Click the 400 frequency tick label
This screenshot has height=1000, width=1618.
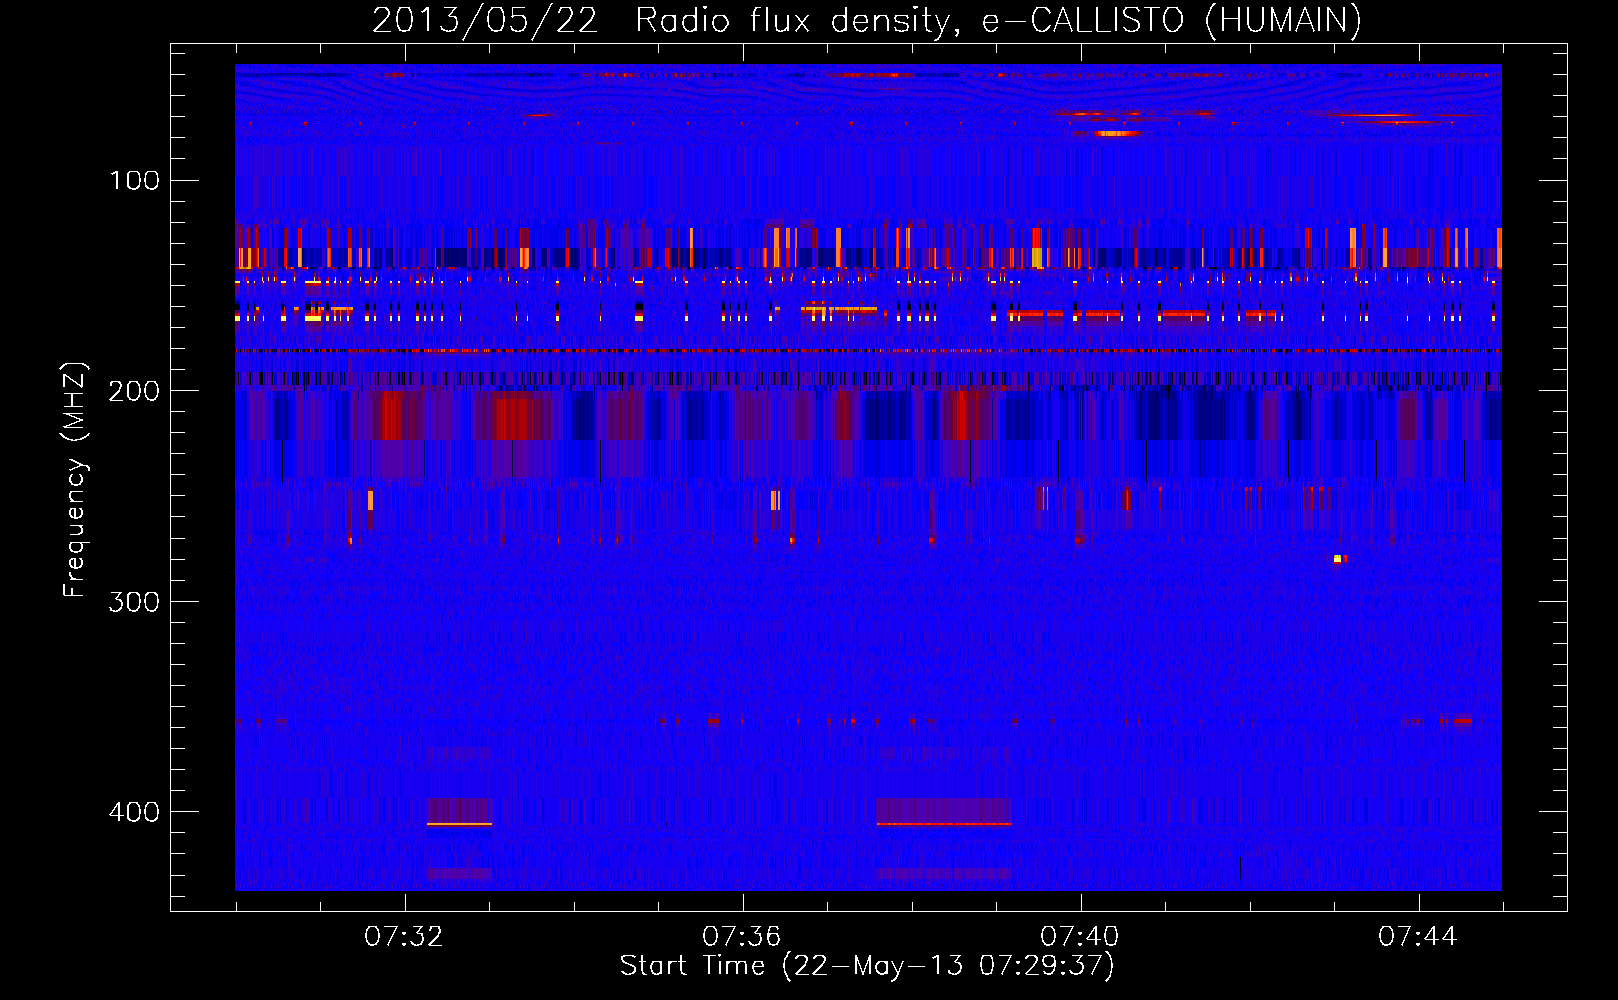click(x=135, y=811)
